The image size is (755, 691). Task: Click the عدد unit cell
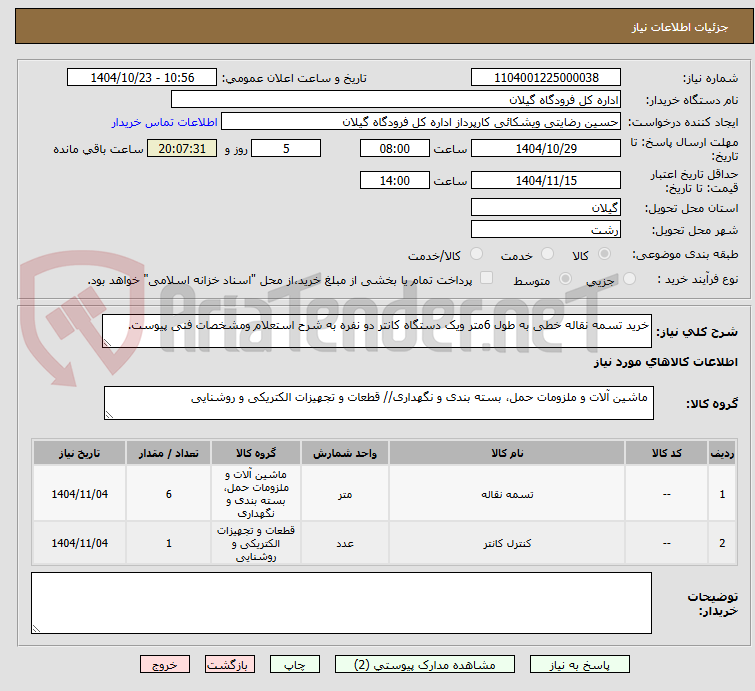[x=345, y=543]
